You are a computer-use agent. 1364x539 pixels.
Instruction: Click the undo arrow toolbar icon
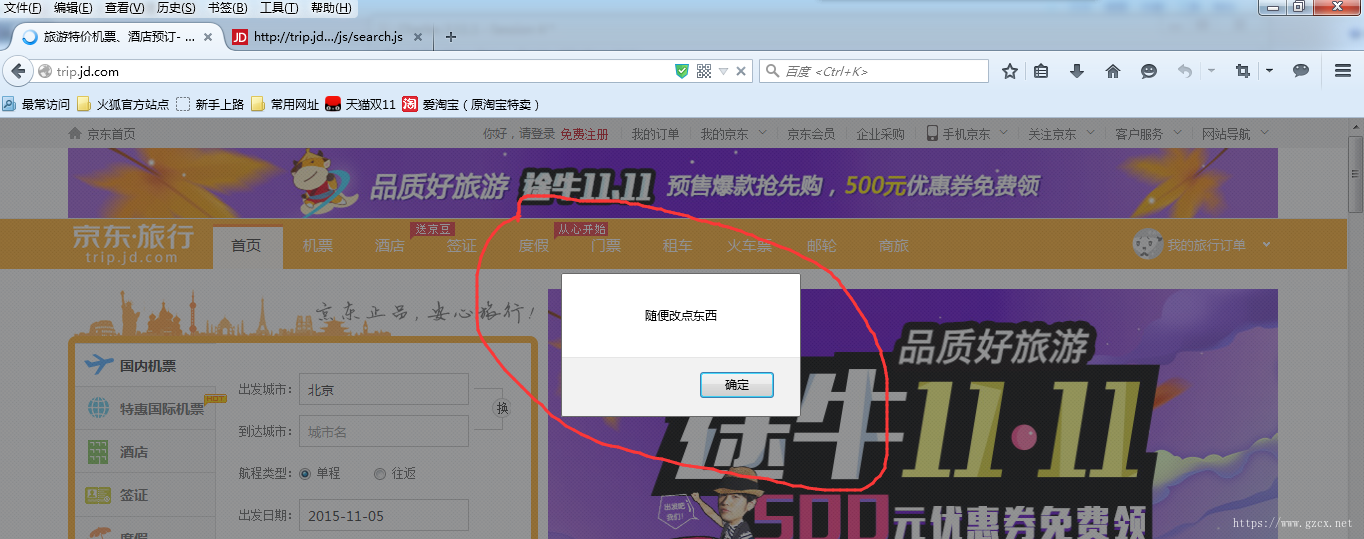click(1185, 71)
